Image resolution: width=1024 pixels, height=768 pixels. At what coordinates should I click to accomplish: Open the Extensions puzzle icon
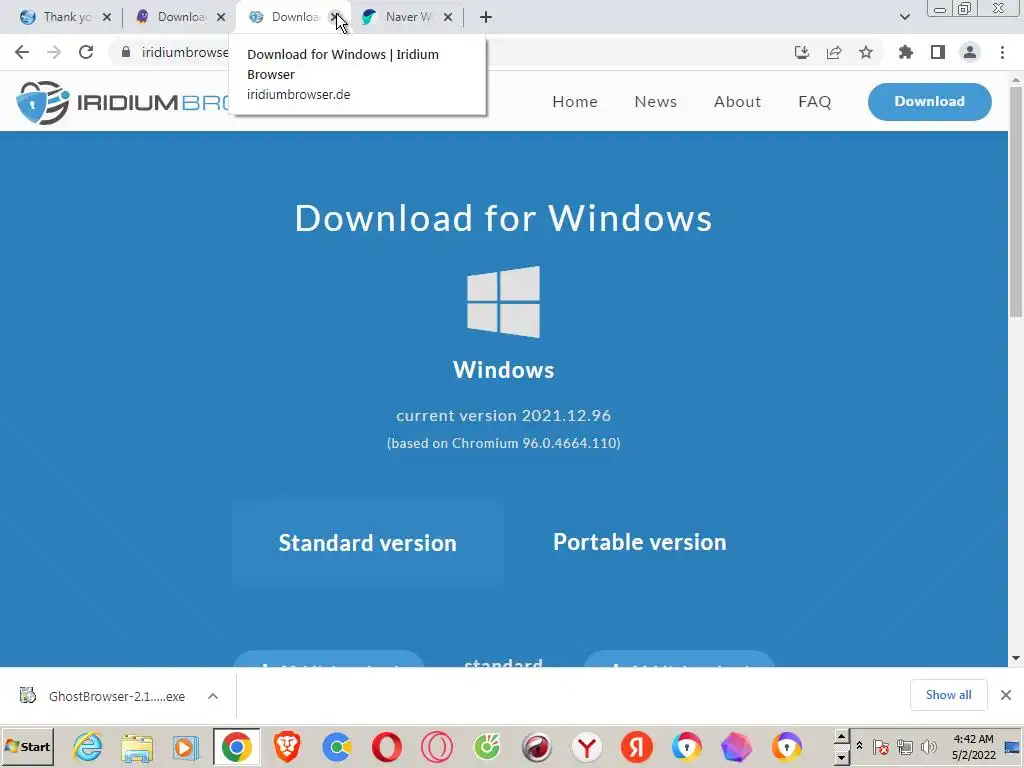pos(905,52)
